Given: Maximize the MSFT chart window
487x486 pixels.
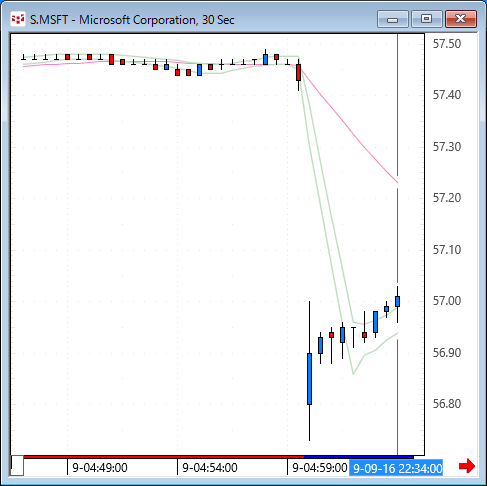Looking at the screenshot, I should (426, 19).
